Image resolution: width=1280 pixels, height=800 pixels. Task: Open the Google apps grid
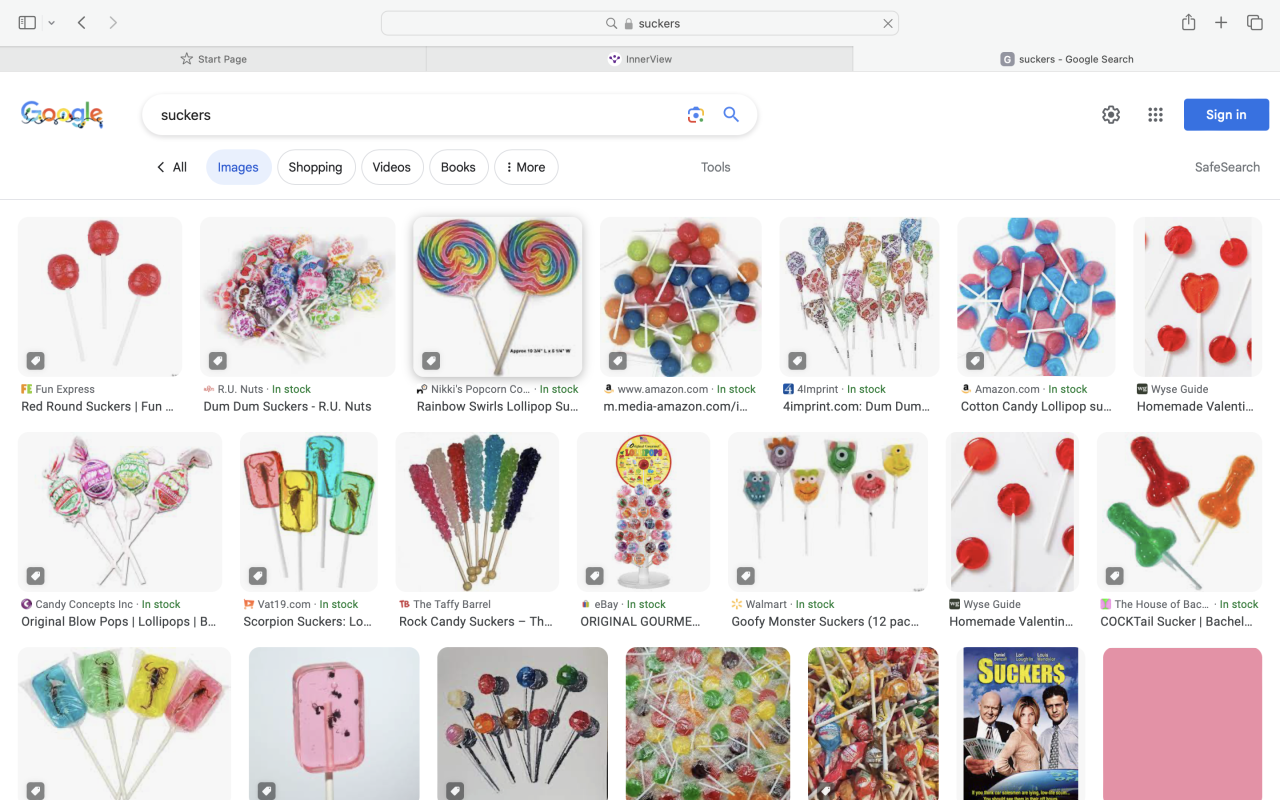pos(1155,115)
